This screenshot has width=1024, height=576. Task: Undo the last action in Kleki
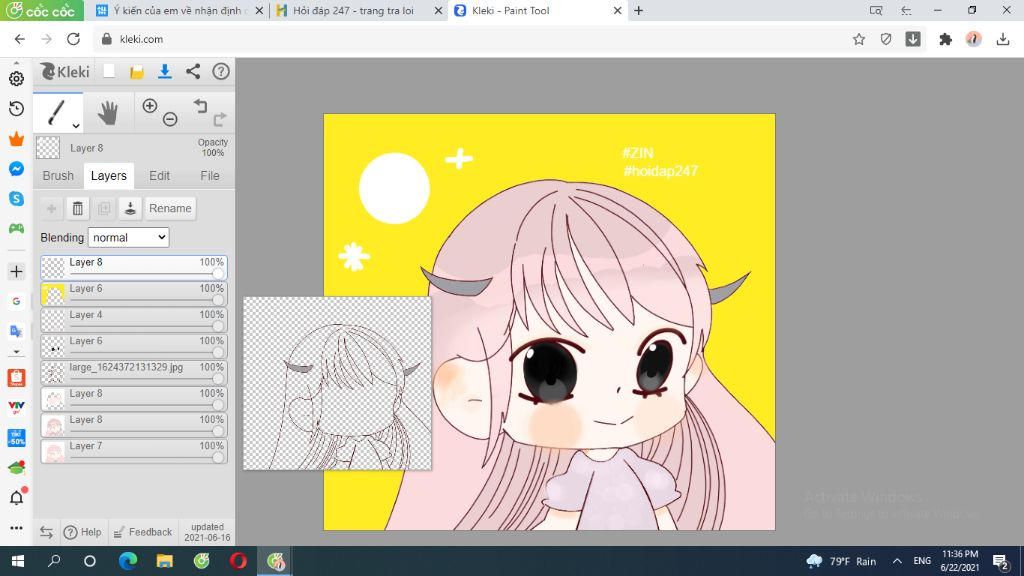click(x=200, y=106)
